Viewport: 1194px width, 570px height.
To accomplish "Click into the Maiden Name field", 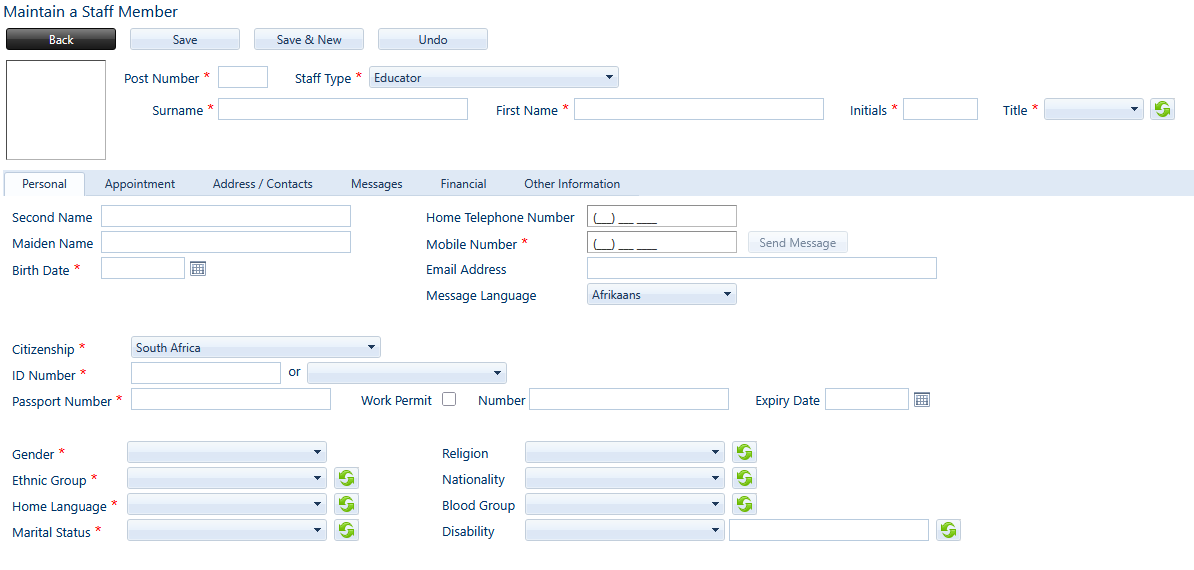I will (226, 242).
